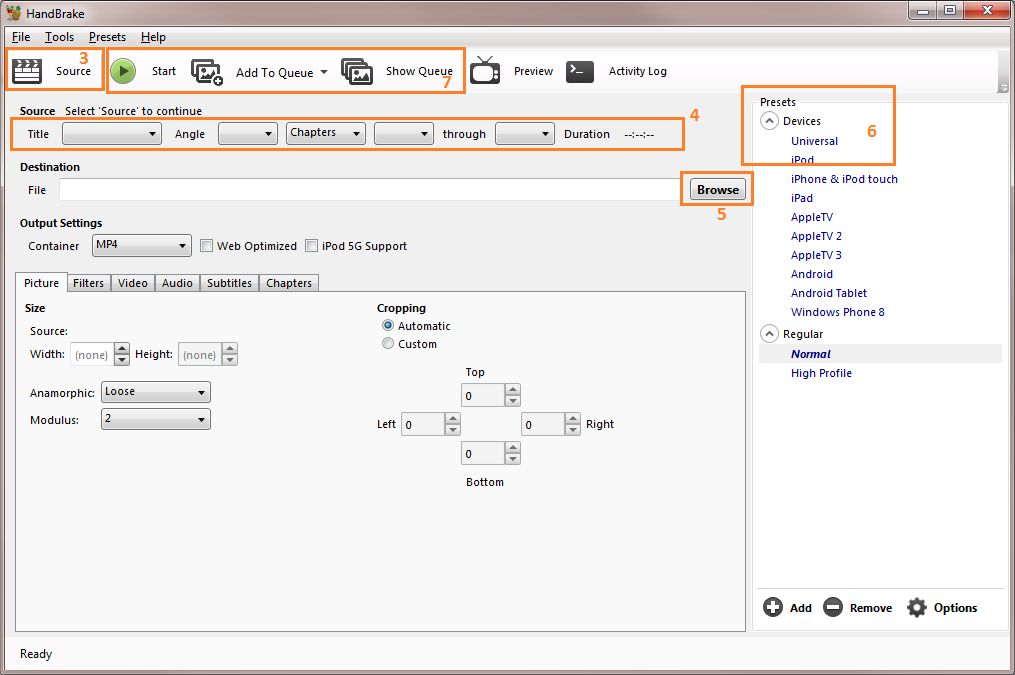Click the Source clapperboard icon
Screen dimensions: 1015x675
(x=27, y=71)
